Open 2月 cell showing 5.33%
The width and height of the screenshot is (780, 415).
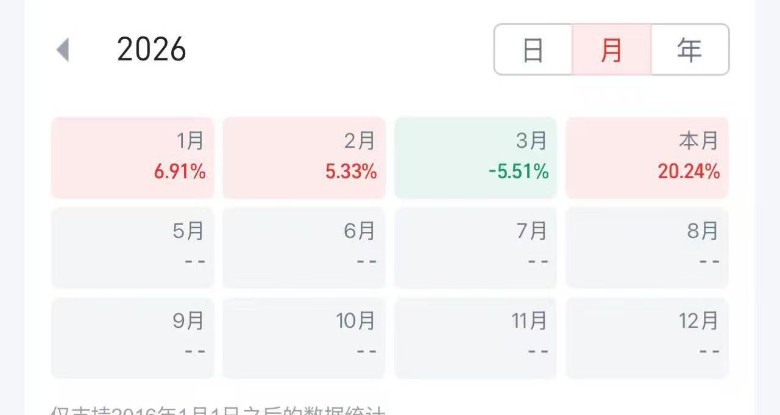(x=304, y=157)
